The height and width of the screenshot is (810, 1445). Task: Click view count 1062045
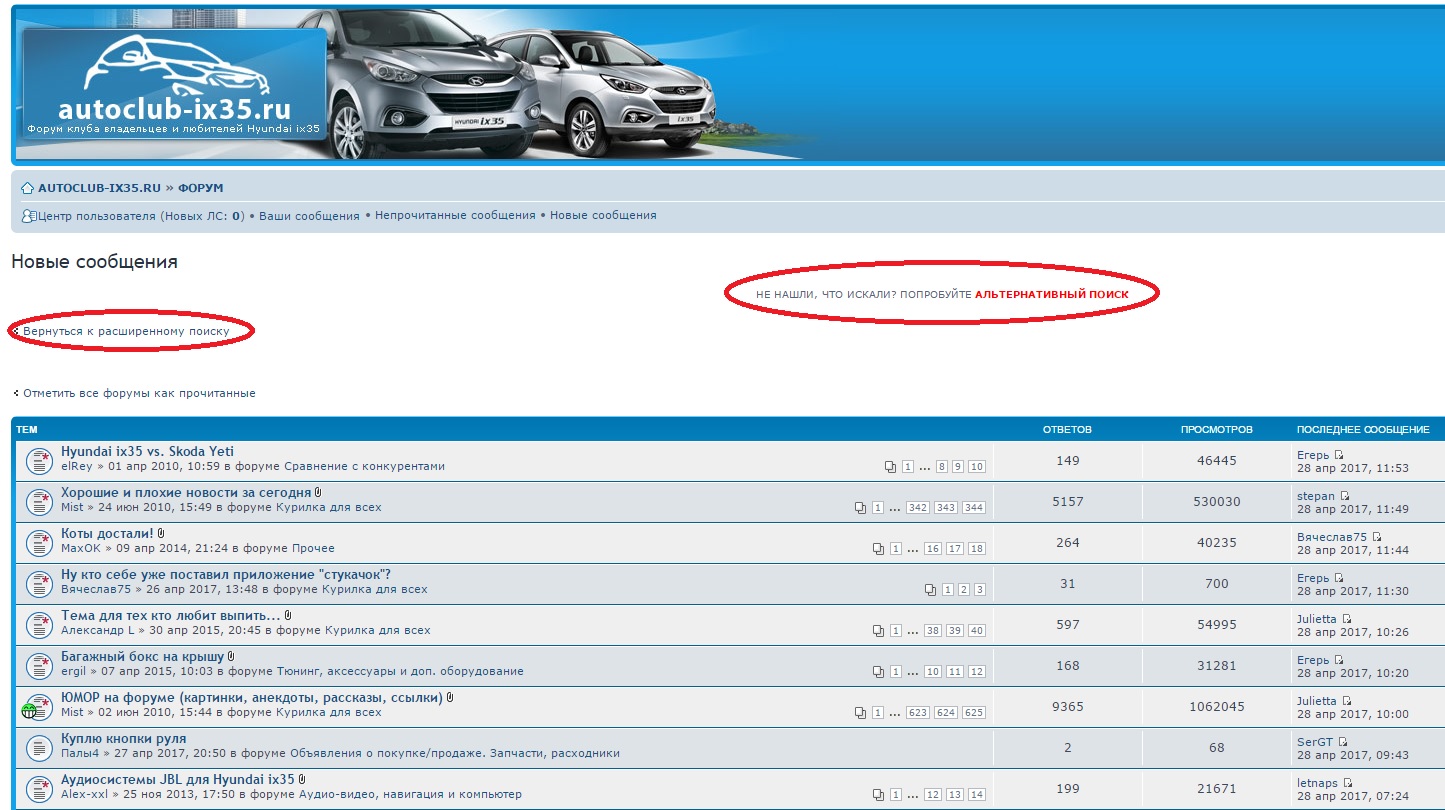[1217, 706]
